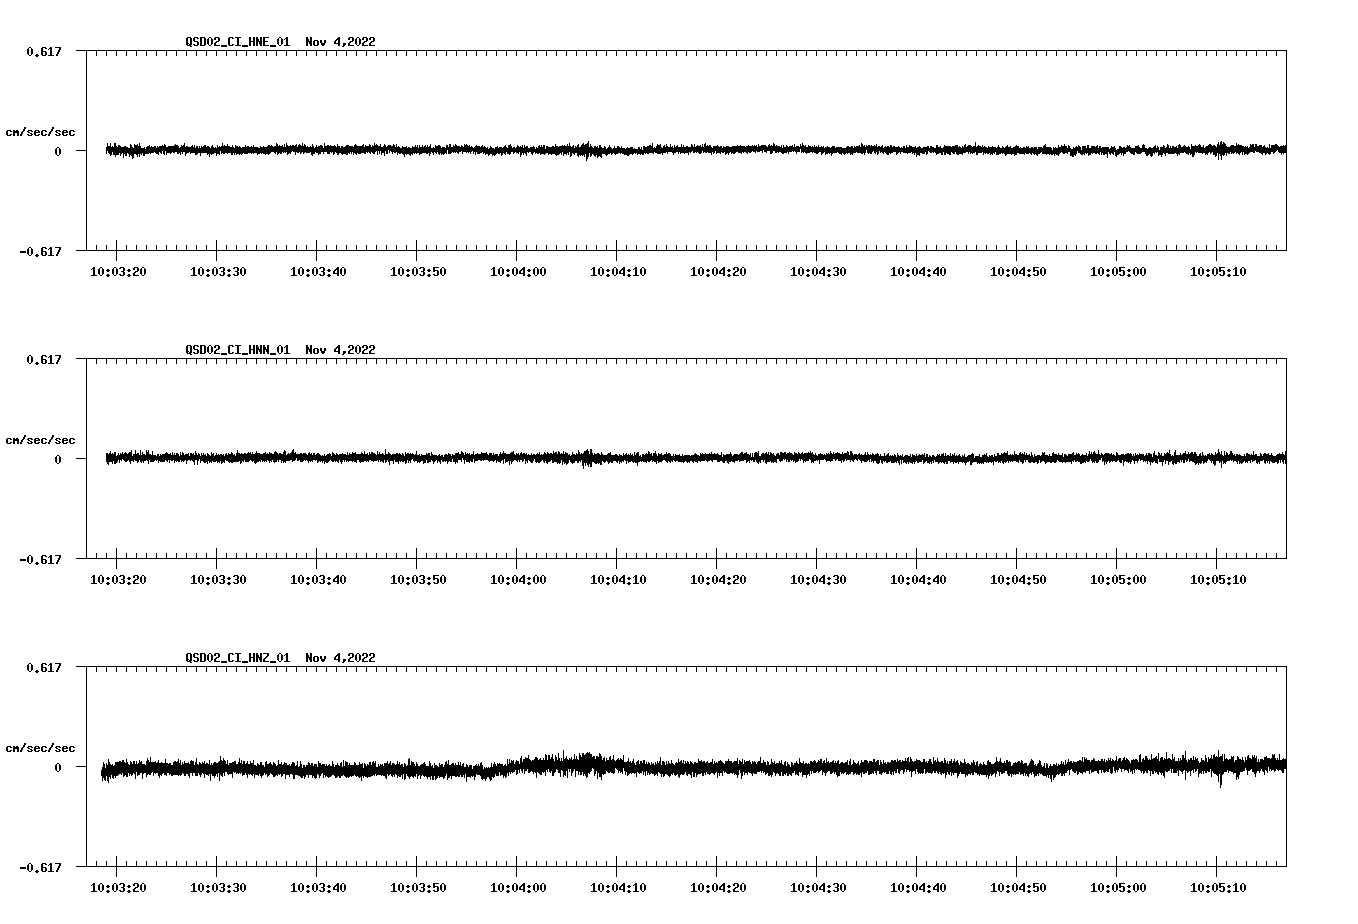Image resolution: width=1358 pixels, height=924 pixels.
Task: Click 10:04:20 time label under HNZ plot
Action: point(718,888)
